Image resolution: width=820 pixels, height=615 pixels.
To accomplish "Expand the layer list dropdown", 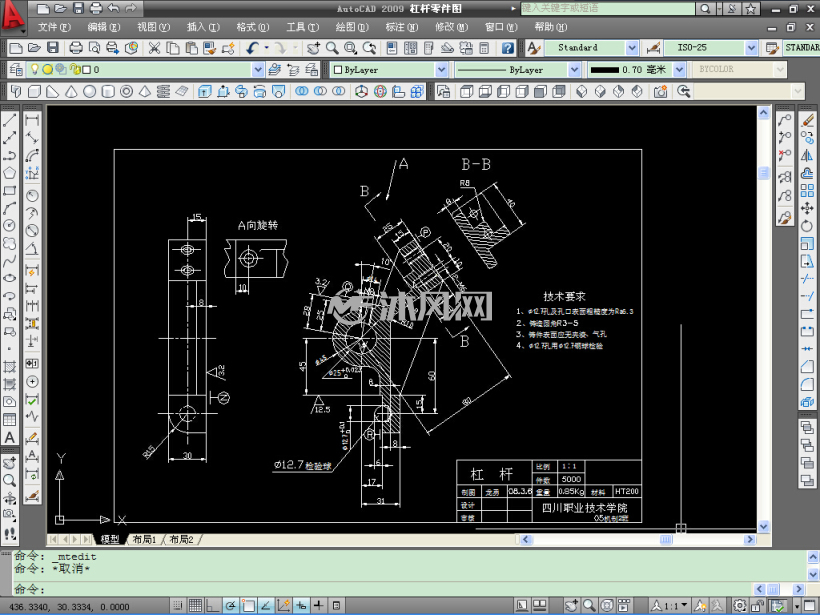I will 258,70.
